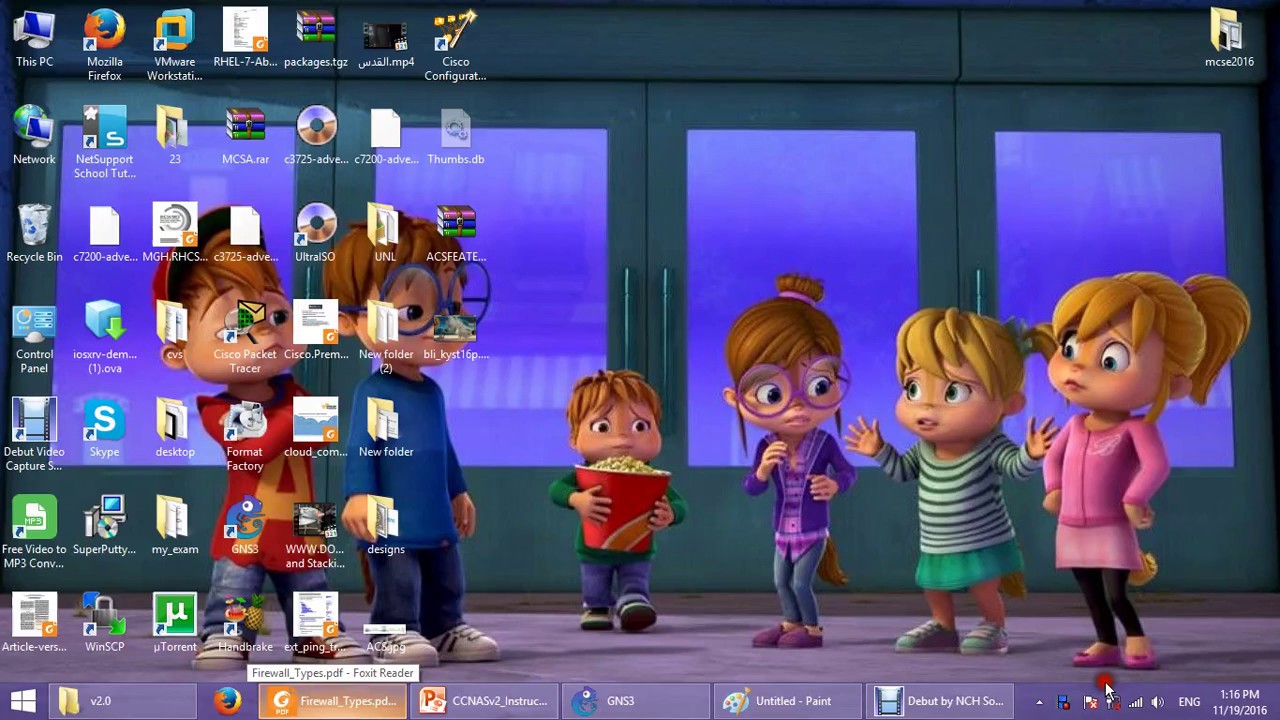The image size is (1280, 720).
Task: Select the folder named 23
Action: pos(174,136)
